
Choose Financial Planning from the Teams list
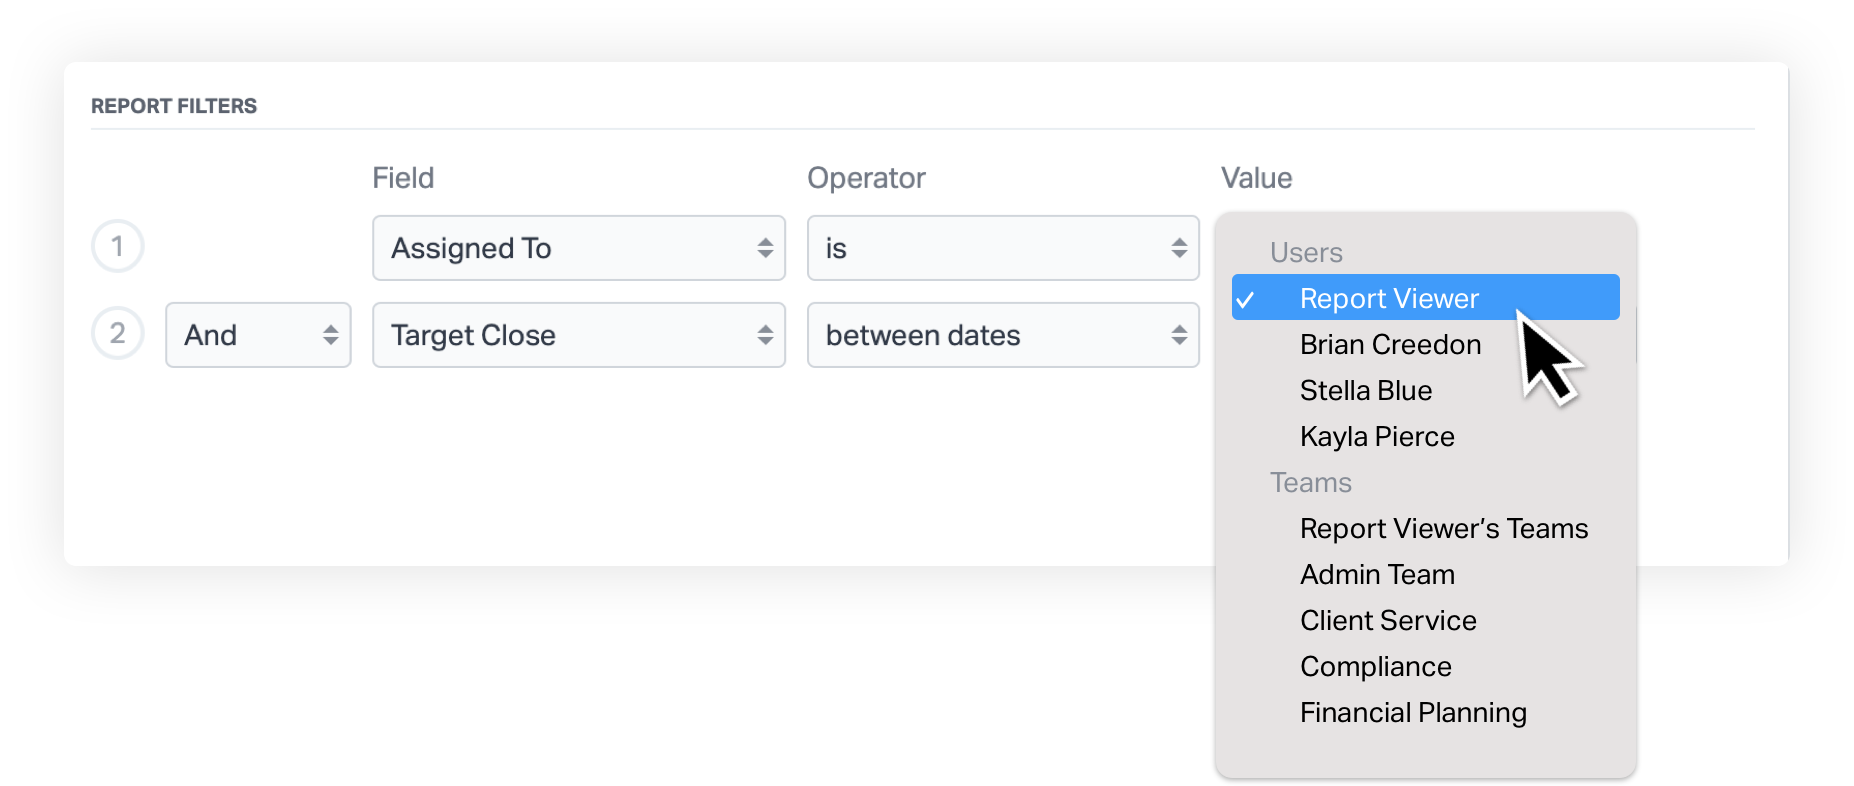pyautogui.click(x=1413, y=712)
